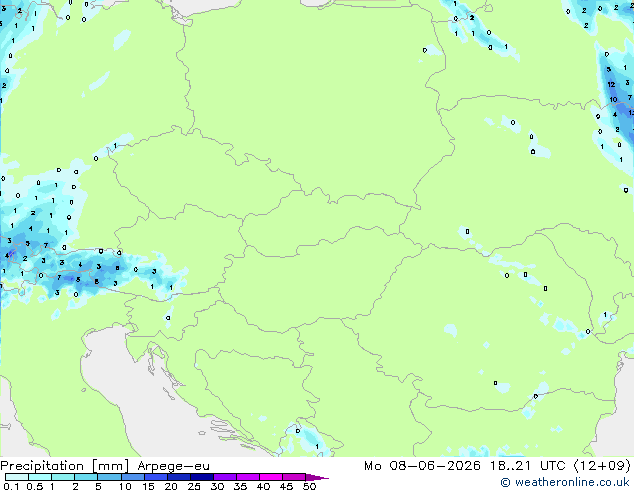Screen dimensions: 634x490
Task: Click the "Mo 08-06-2026" date label
Action: [x=422, y=466]
